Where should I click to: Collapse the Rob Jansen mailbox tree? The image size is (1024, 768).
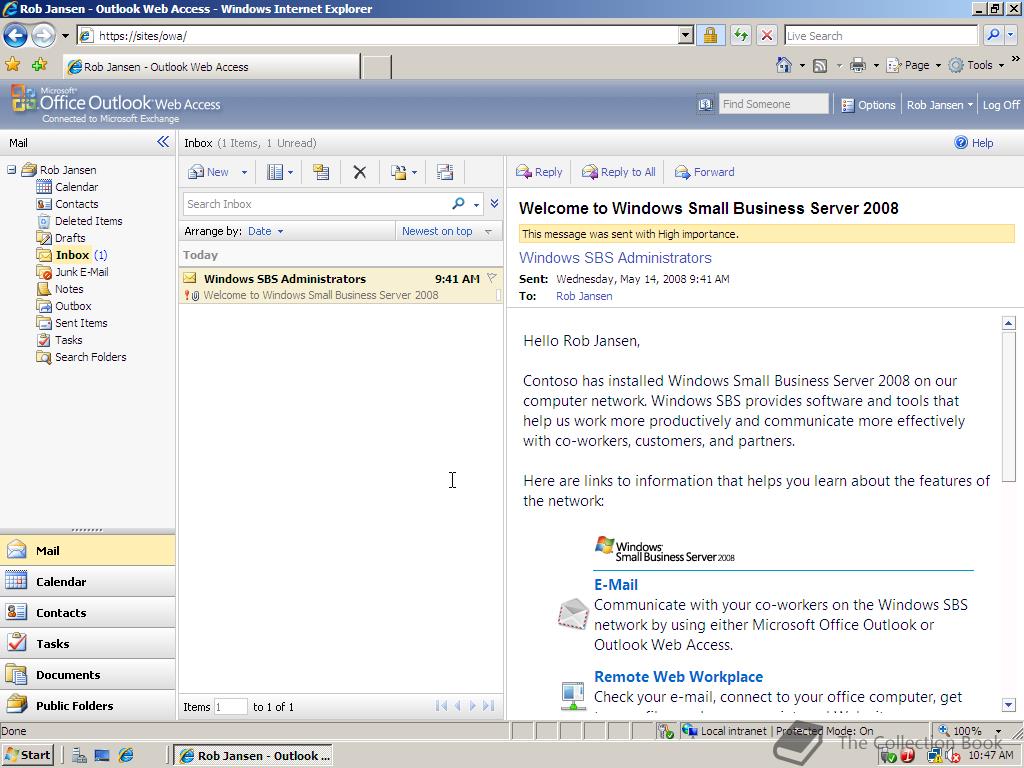tap(11, 170)
